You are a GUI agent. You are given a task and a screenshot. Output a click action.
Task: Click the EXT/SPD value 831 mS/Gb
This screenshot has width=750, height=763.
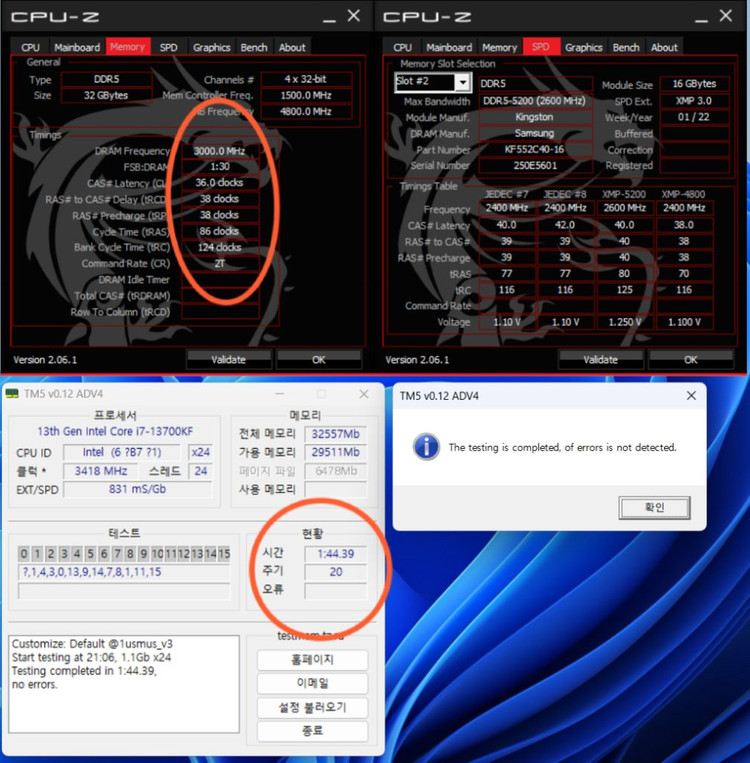point(137,489)
